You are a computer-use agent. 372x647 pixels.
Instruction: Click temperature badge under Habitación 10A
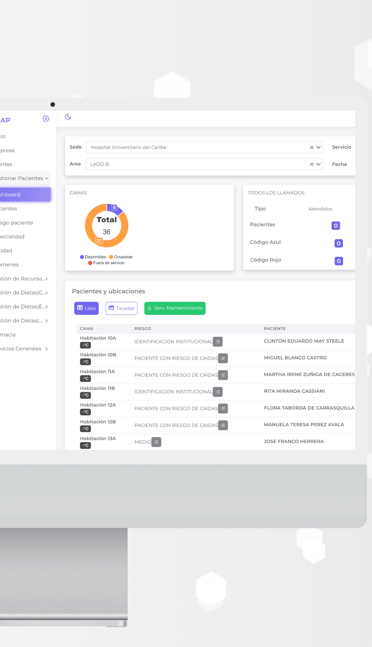coord(85,345)
